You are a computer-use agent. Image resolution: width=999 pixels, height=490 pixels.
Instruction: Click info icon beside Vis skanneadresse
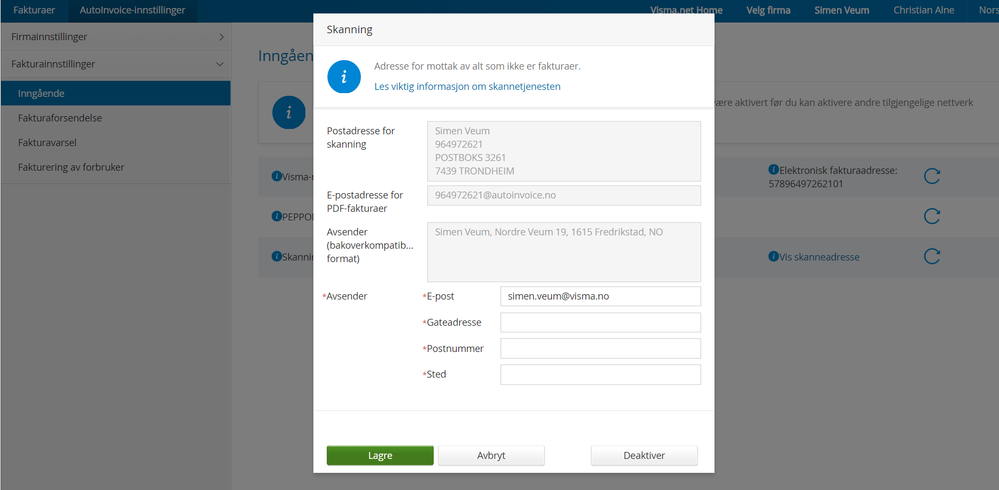(773, 257)
